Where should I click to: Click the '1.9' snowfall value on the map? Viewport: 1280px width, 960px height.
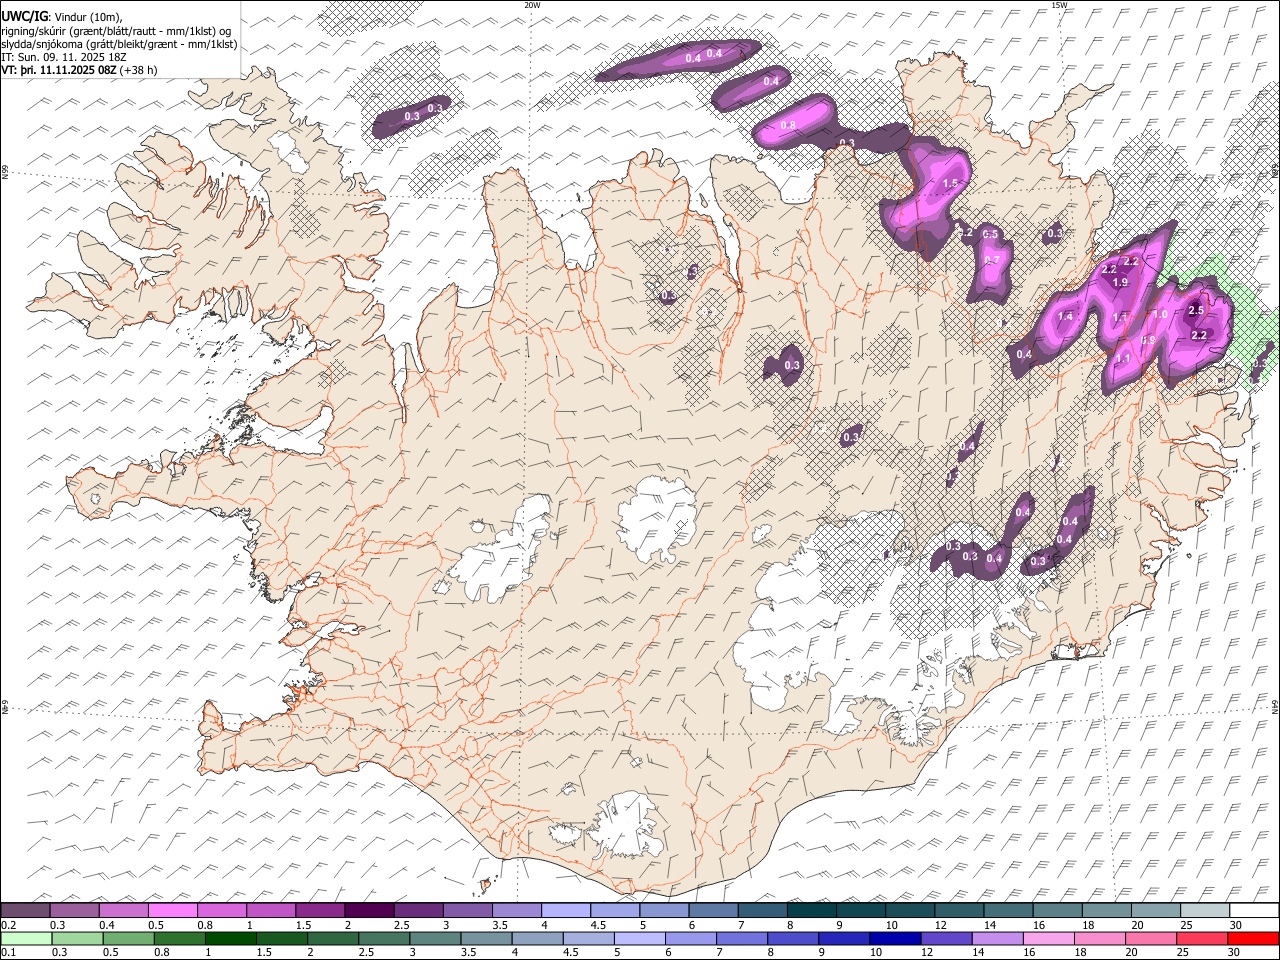click(x=1120, y=283)
